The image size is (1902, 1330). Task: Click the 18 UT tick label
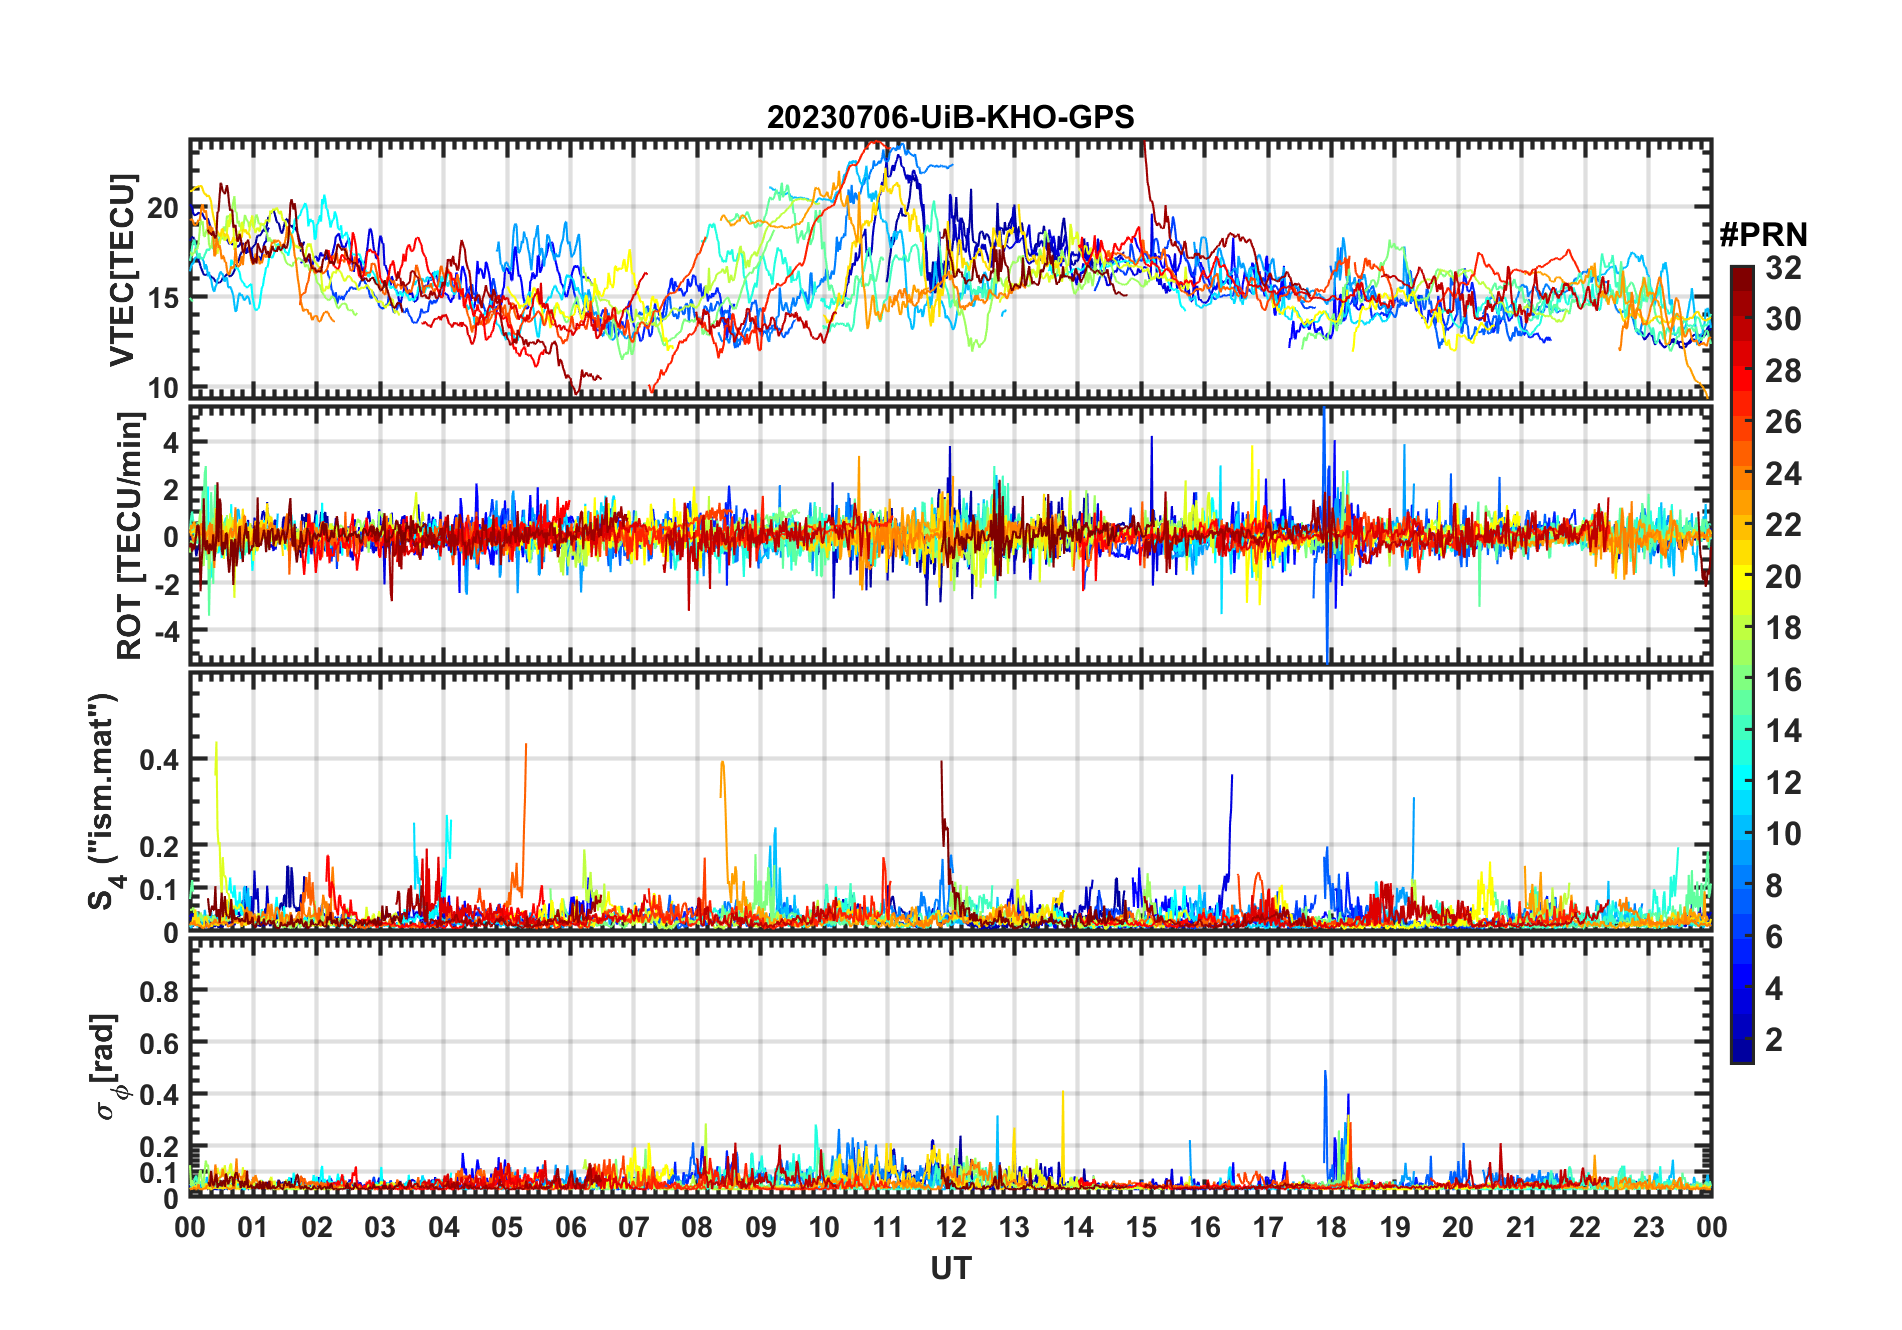coord(1331,1227)
